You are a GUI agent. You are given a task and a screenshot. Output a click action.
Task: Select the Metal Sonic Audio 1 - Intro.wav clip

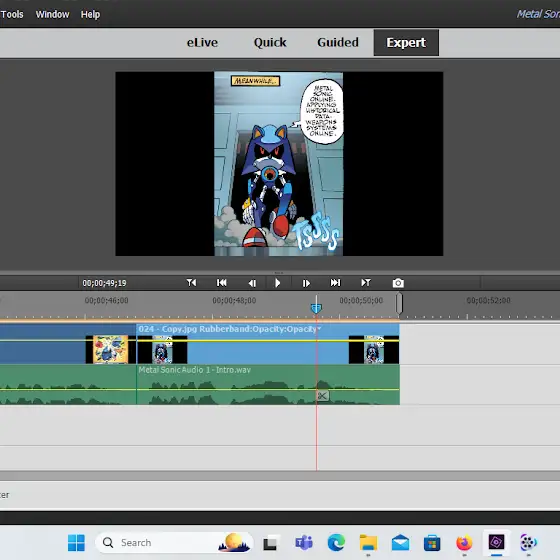(268, 385)
